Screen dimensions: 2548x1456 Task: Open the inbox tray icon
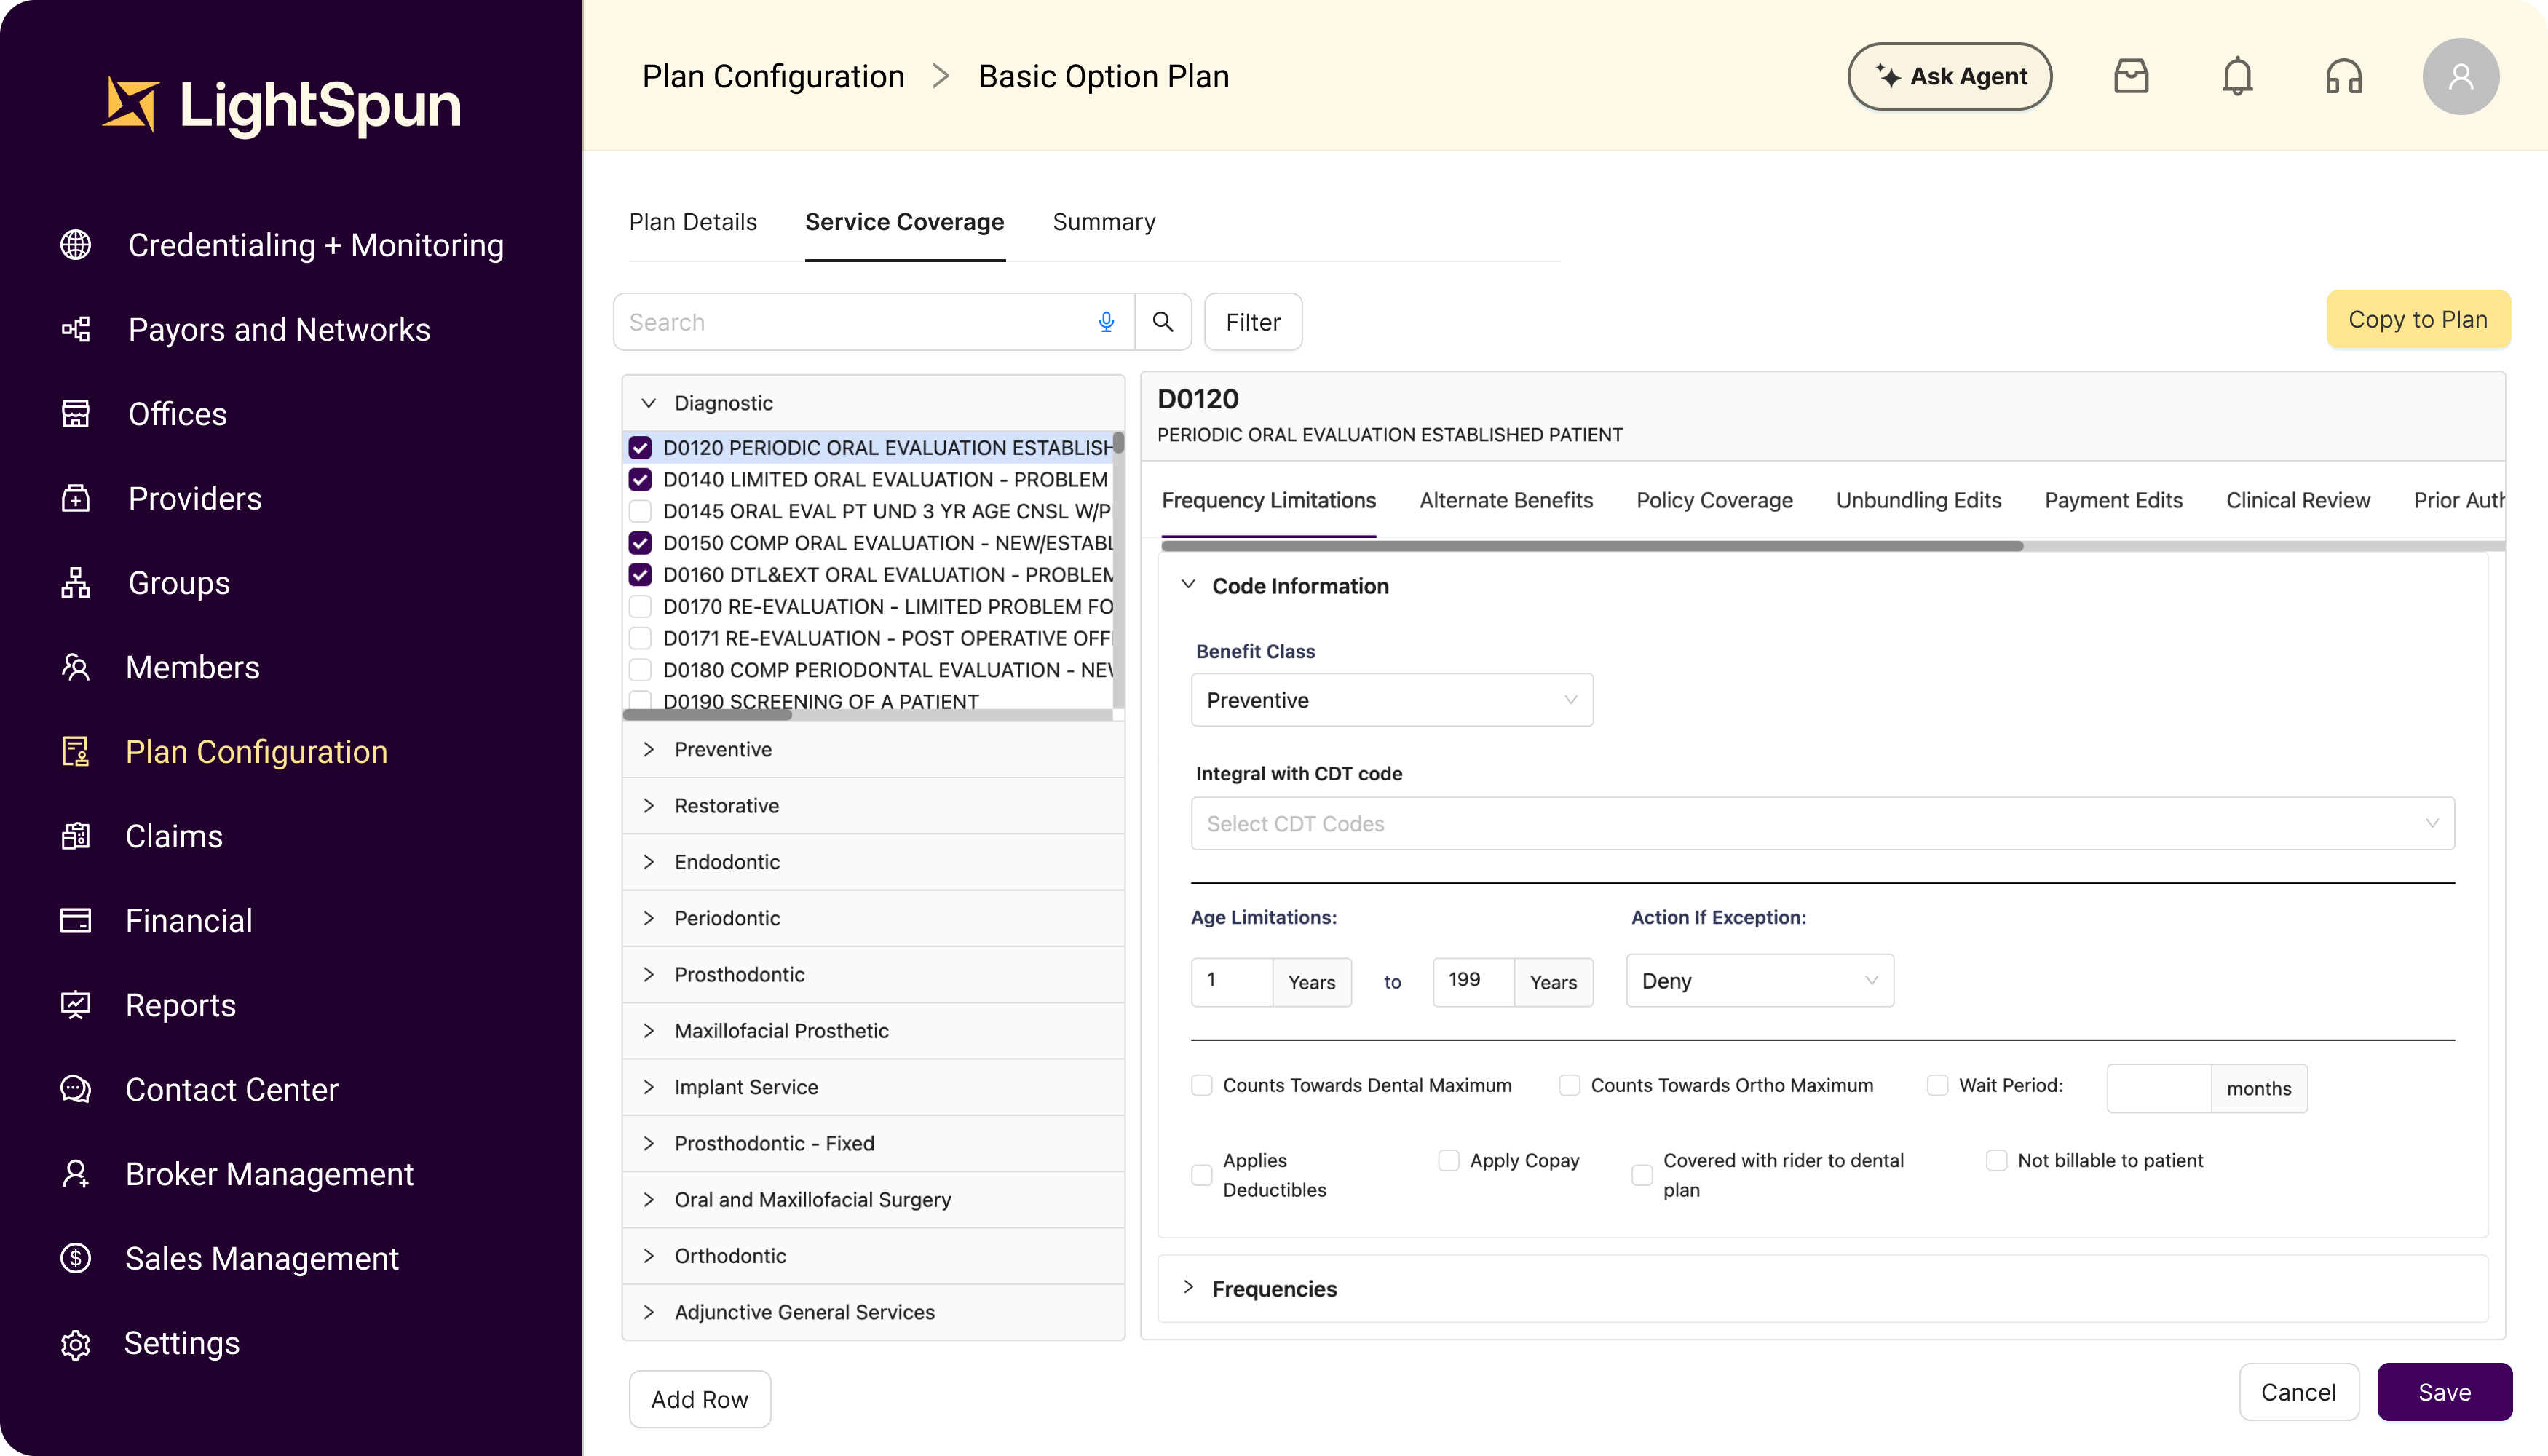[2131, 76]
